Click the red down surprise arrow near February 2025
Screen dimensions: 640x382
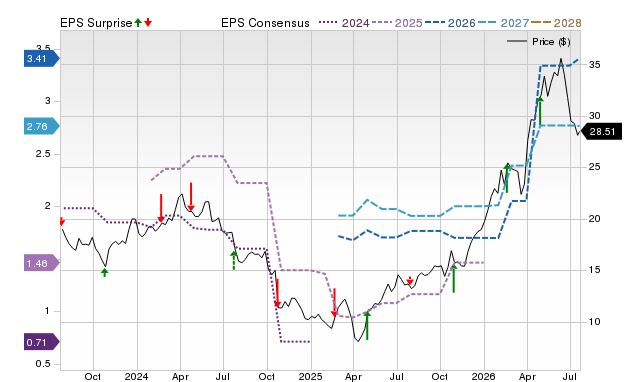[x=334, y=302]
